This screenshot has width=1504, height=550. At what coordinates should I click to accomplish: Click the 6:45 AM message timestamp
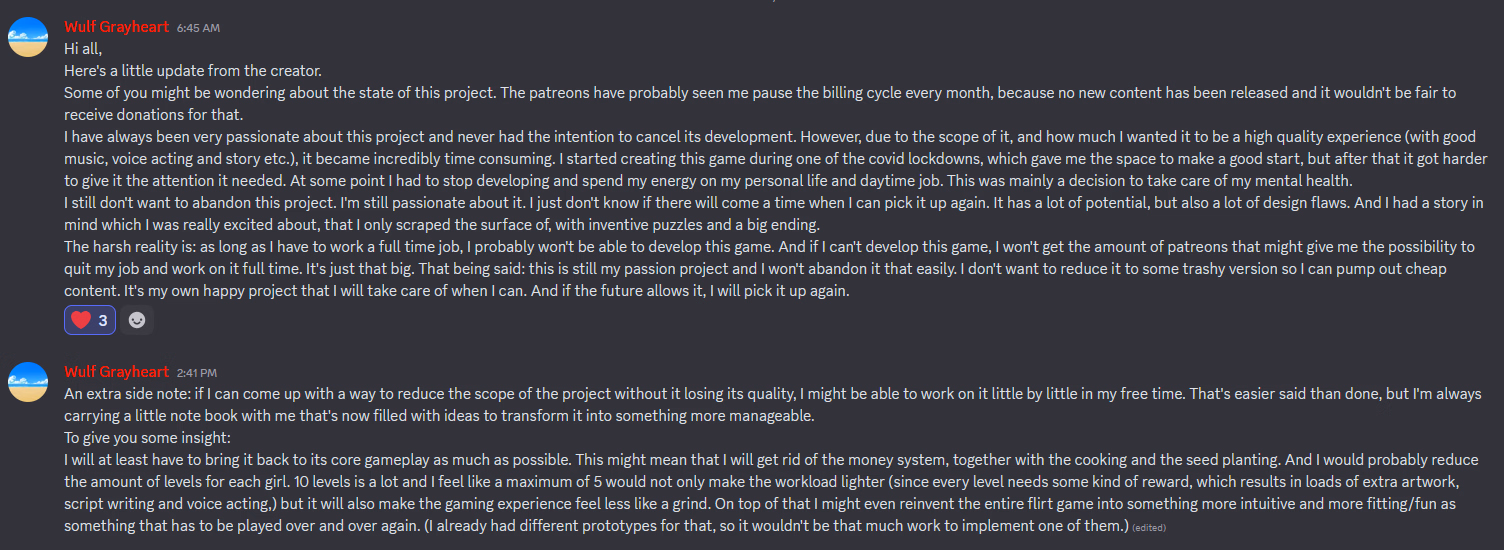click(196, 28)
